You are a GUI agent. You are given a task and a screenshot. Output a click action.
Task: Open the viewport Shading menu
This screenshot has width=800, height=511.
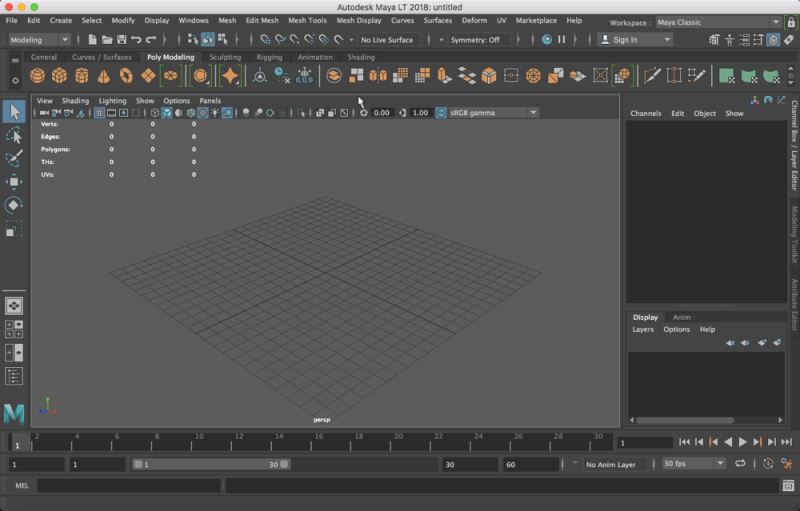click(x=75, y=101)
